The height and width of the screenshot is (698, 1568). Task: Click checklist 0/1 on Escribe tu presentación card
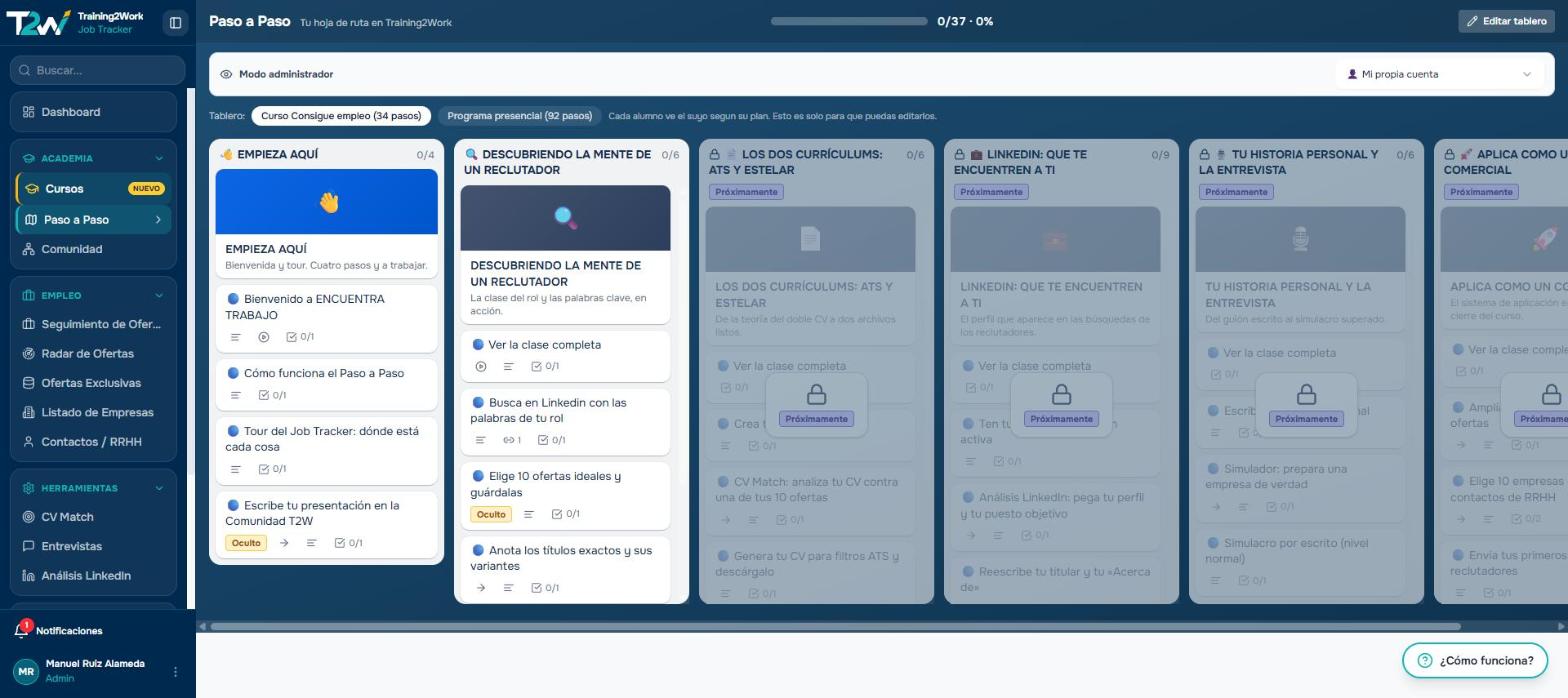348,543
